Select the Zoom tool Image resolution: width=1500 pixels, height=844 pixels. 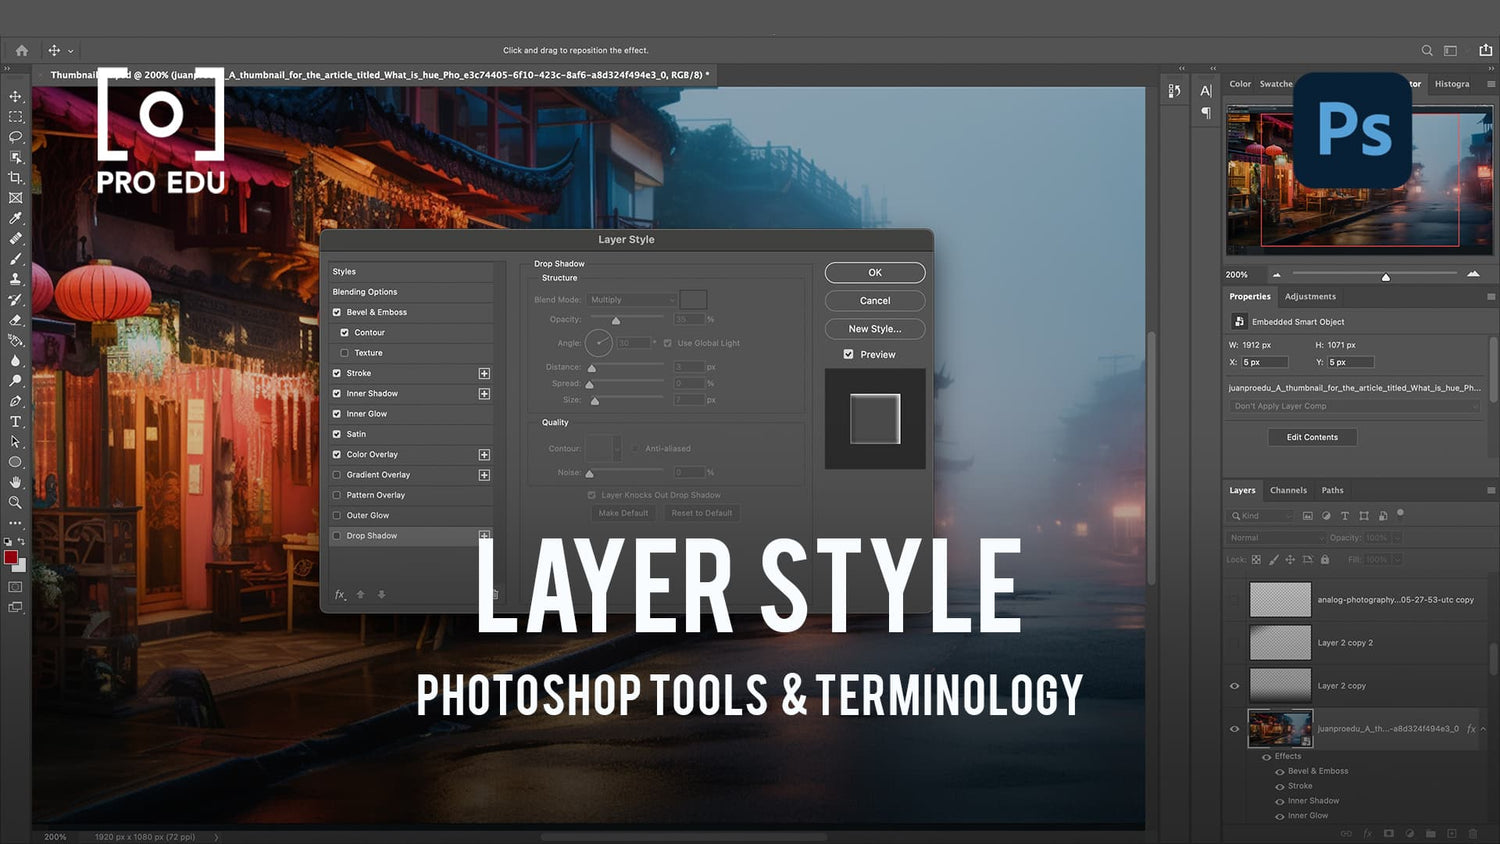(x=15, y=503)
